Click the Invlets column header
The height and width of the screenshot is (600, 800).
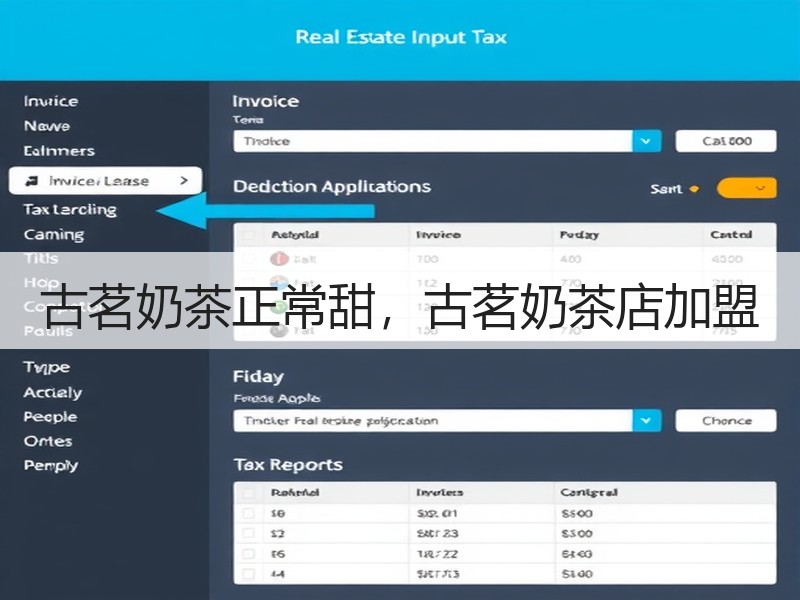439,492
